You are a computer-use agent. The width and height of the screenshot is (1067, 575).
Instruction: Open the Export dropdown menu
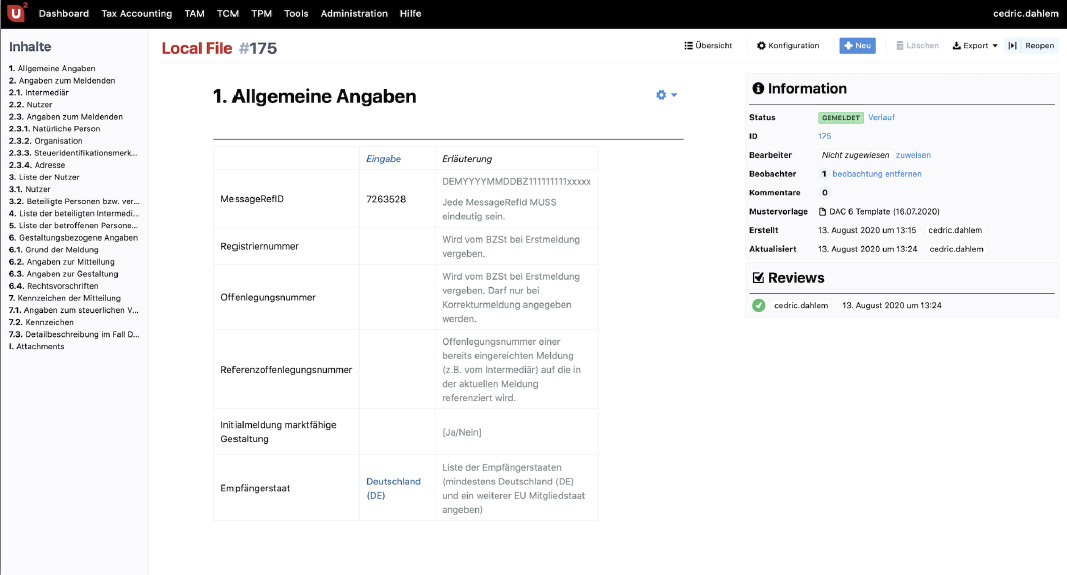coord(975,46)
